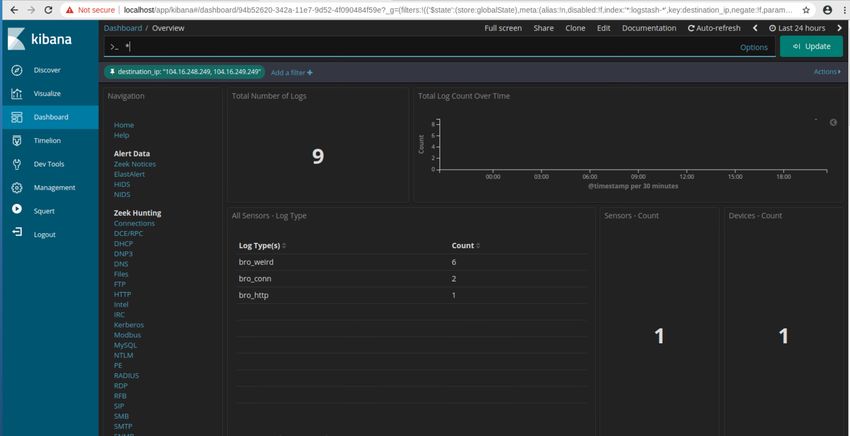Image resolution: width=850 pixels, height=436 pixels.
Task: Open HIDS navigation link
Action: pos(122,184)
